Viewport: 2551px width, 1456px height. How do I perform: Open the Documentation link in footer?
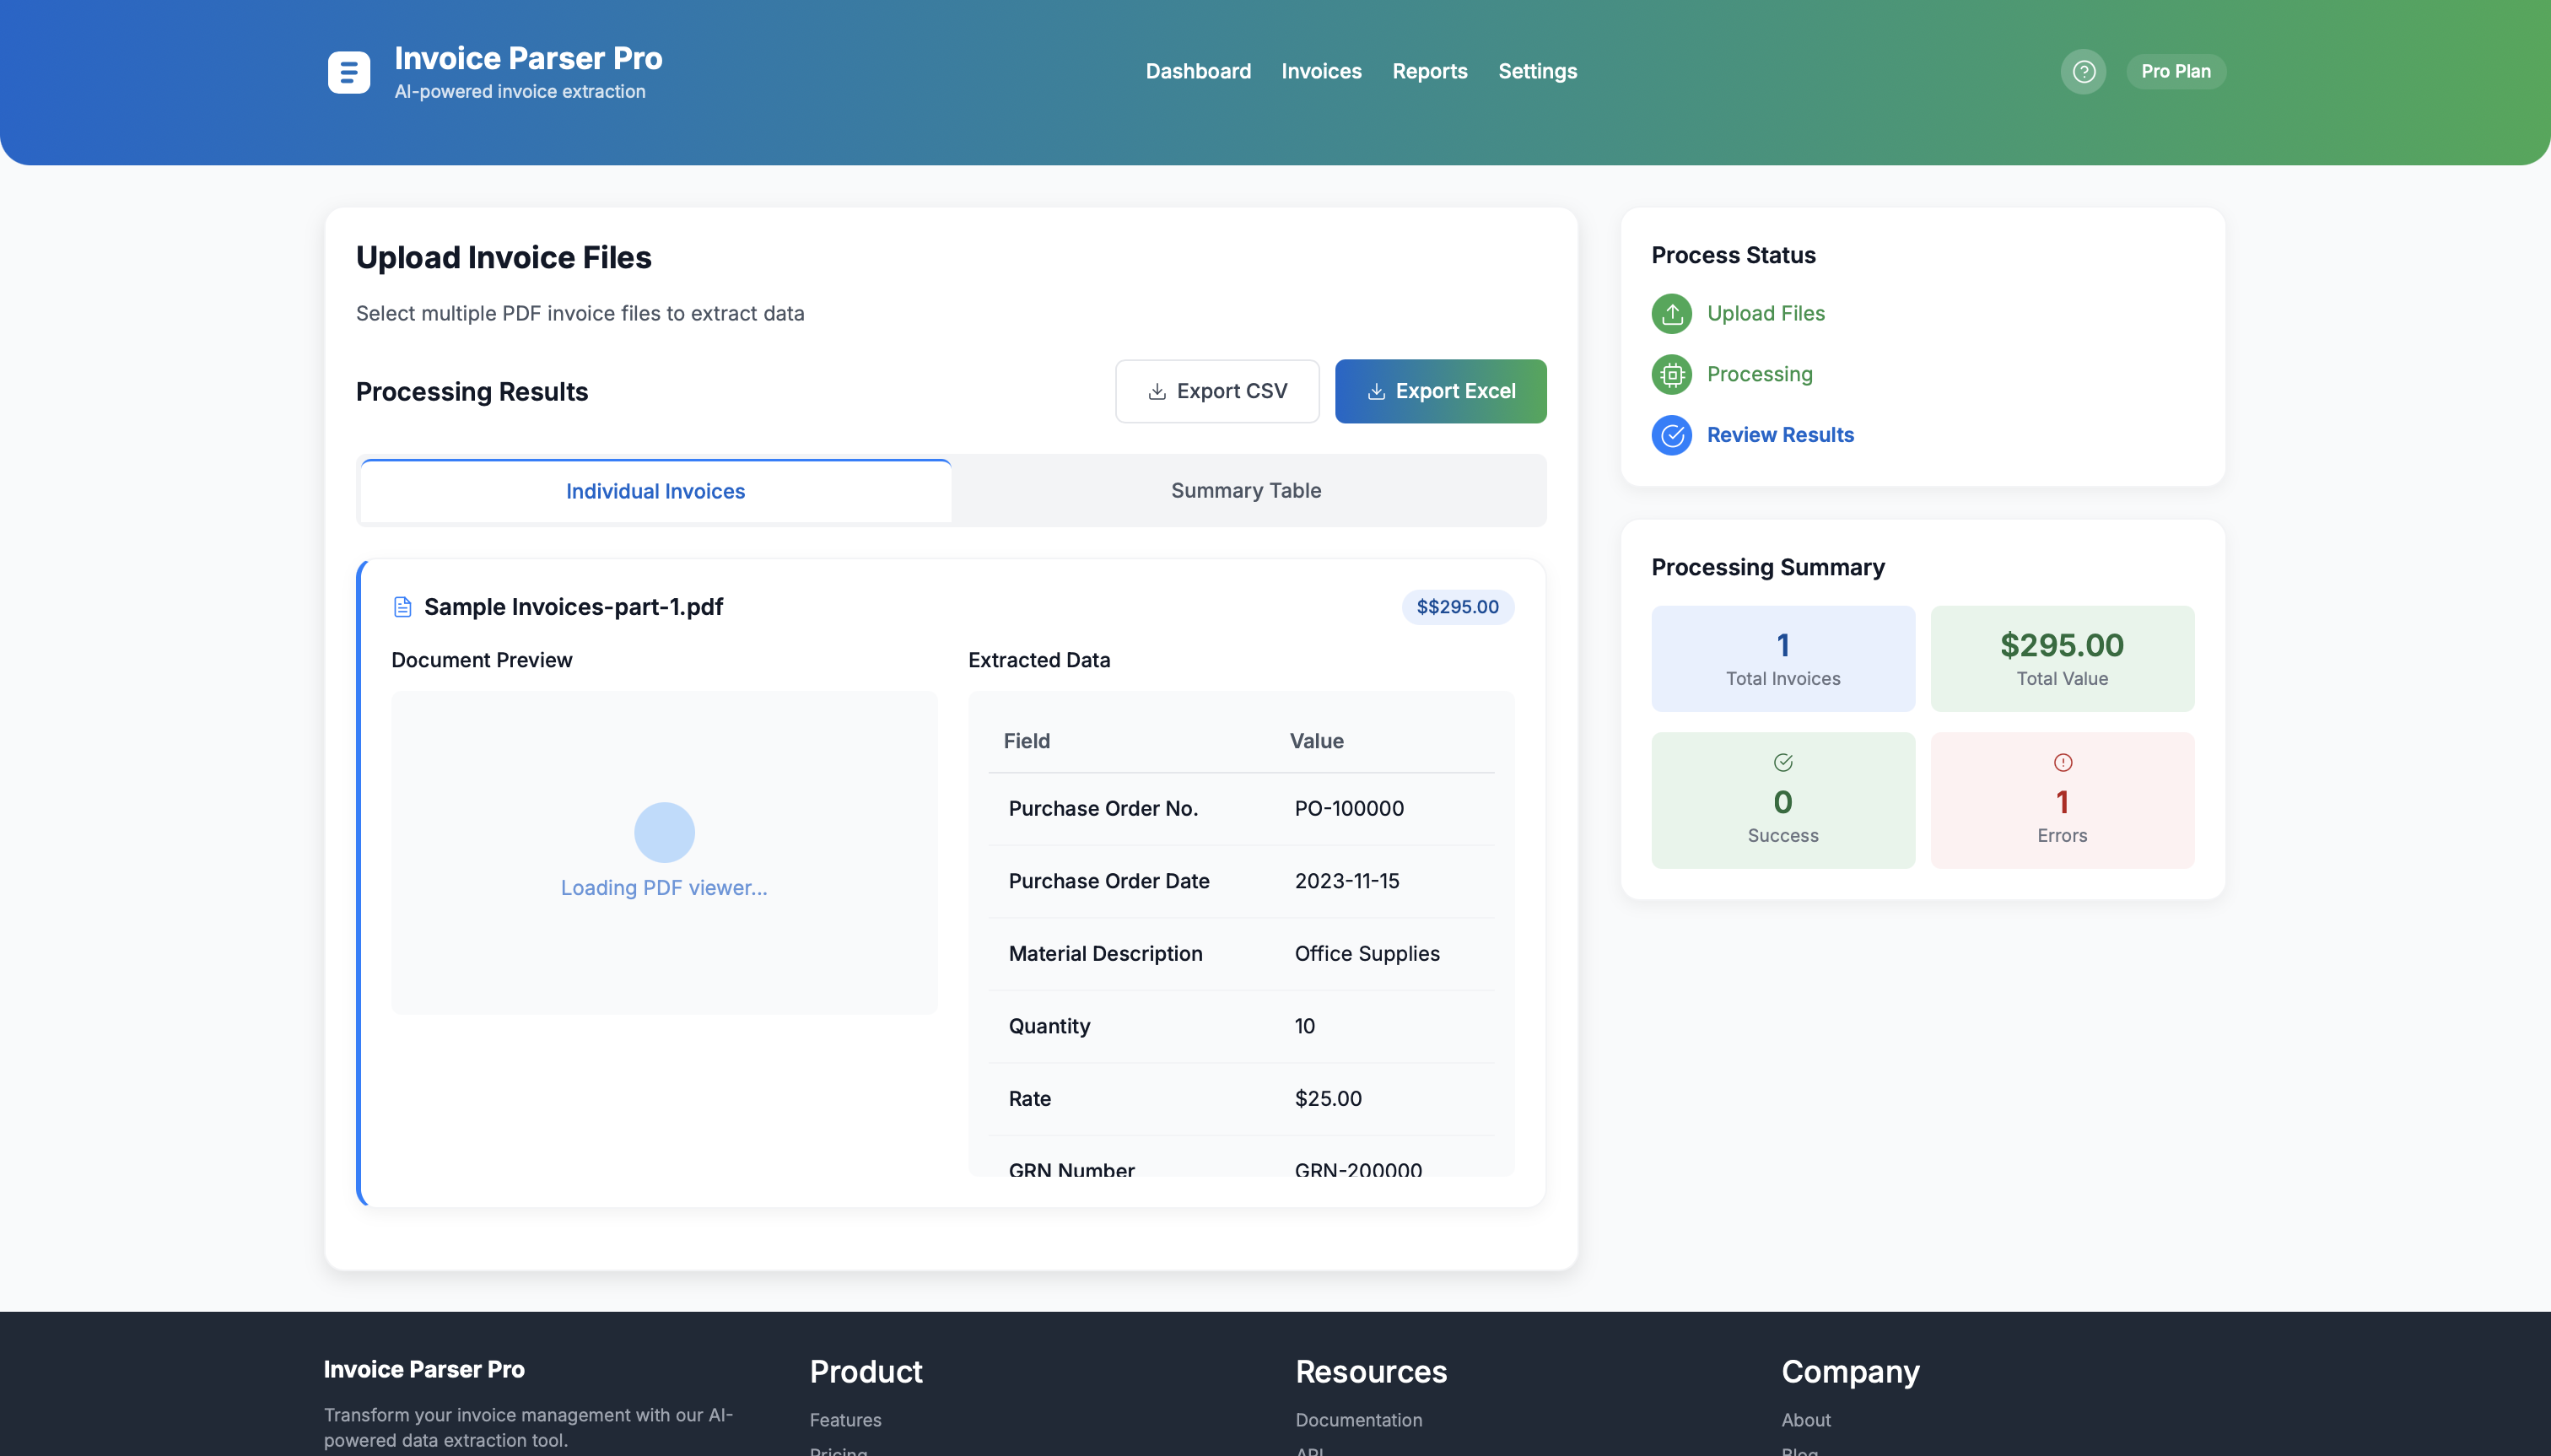tap(1358, 1419)
